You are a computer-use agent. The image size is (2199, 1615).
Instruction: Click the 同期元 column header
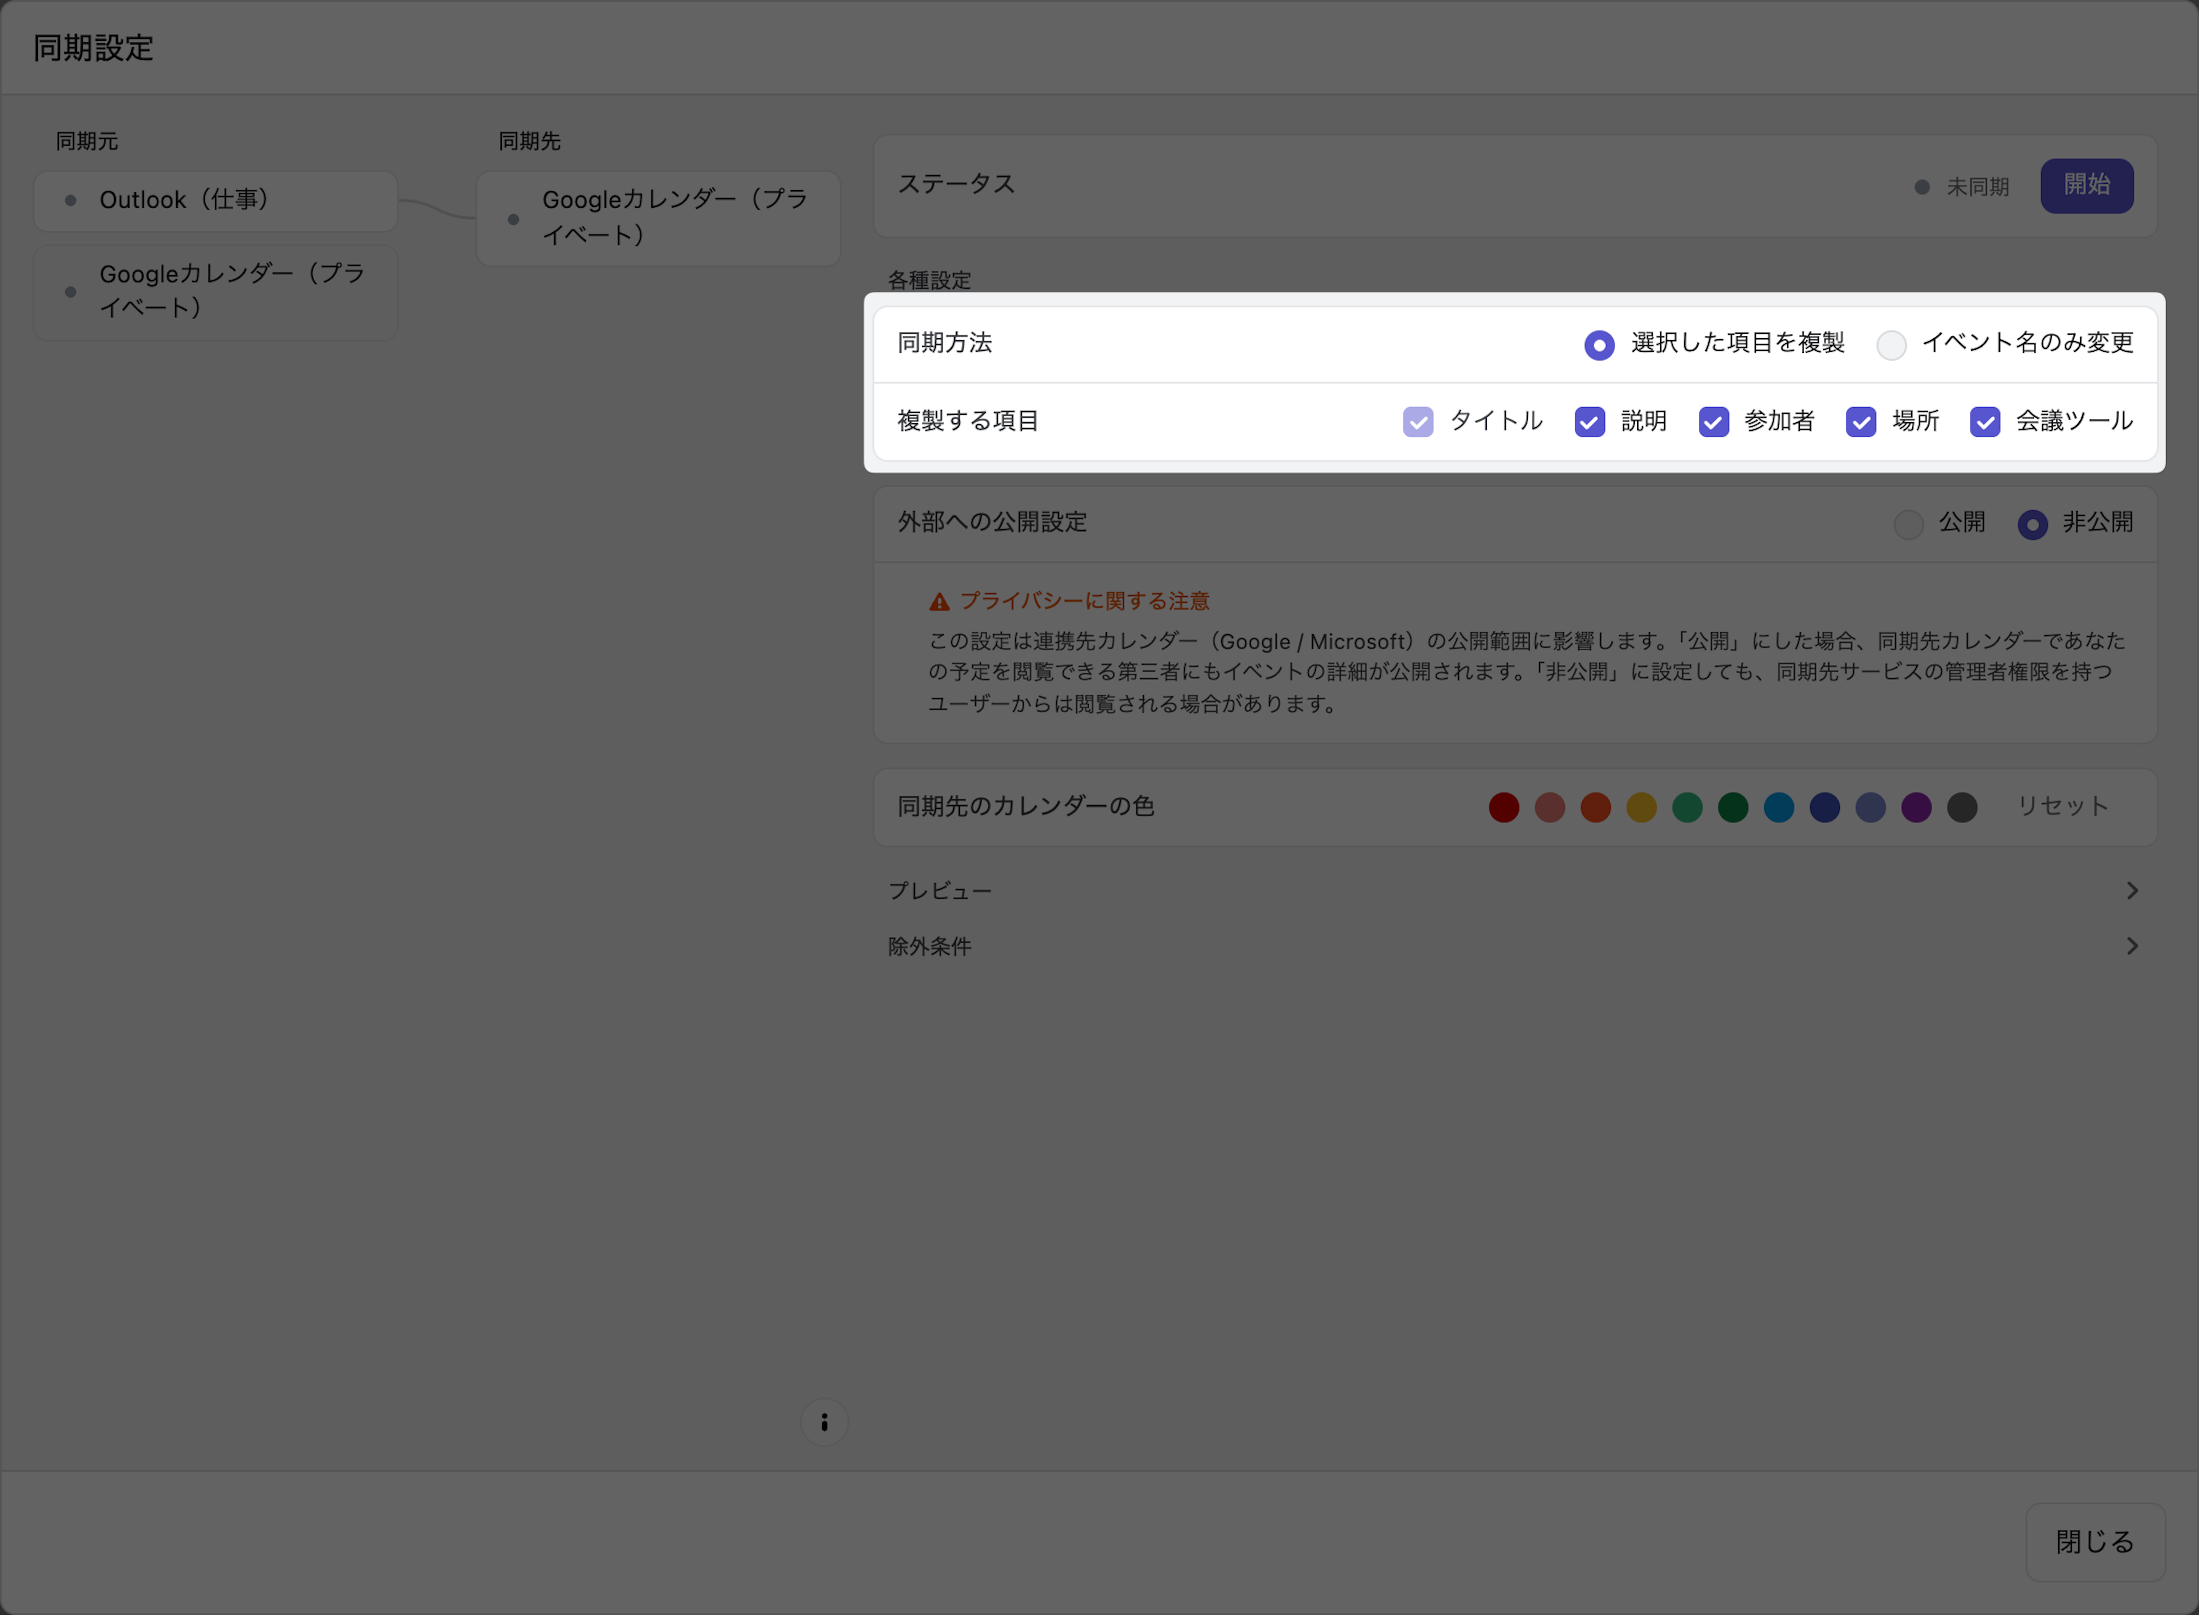click(x=86, y=141)
